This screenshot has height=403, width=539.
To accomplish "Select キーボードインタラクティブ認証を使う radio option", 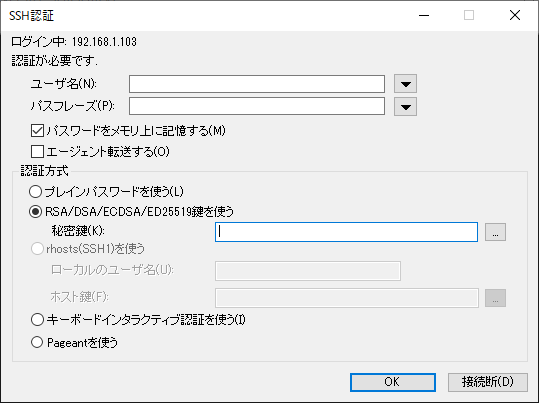I will (37, 319).
